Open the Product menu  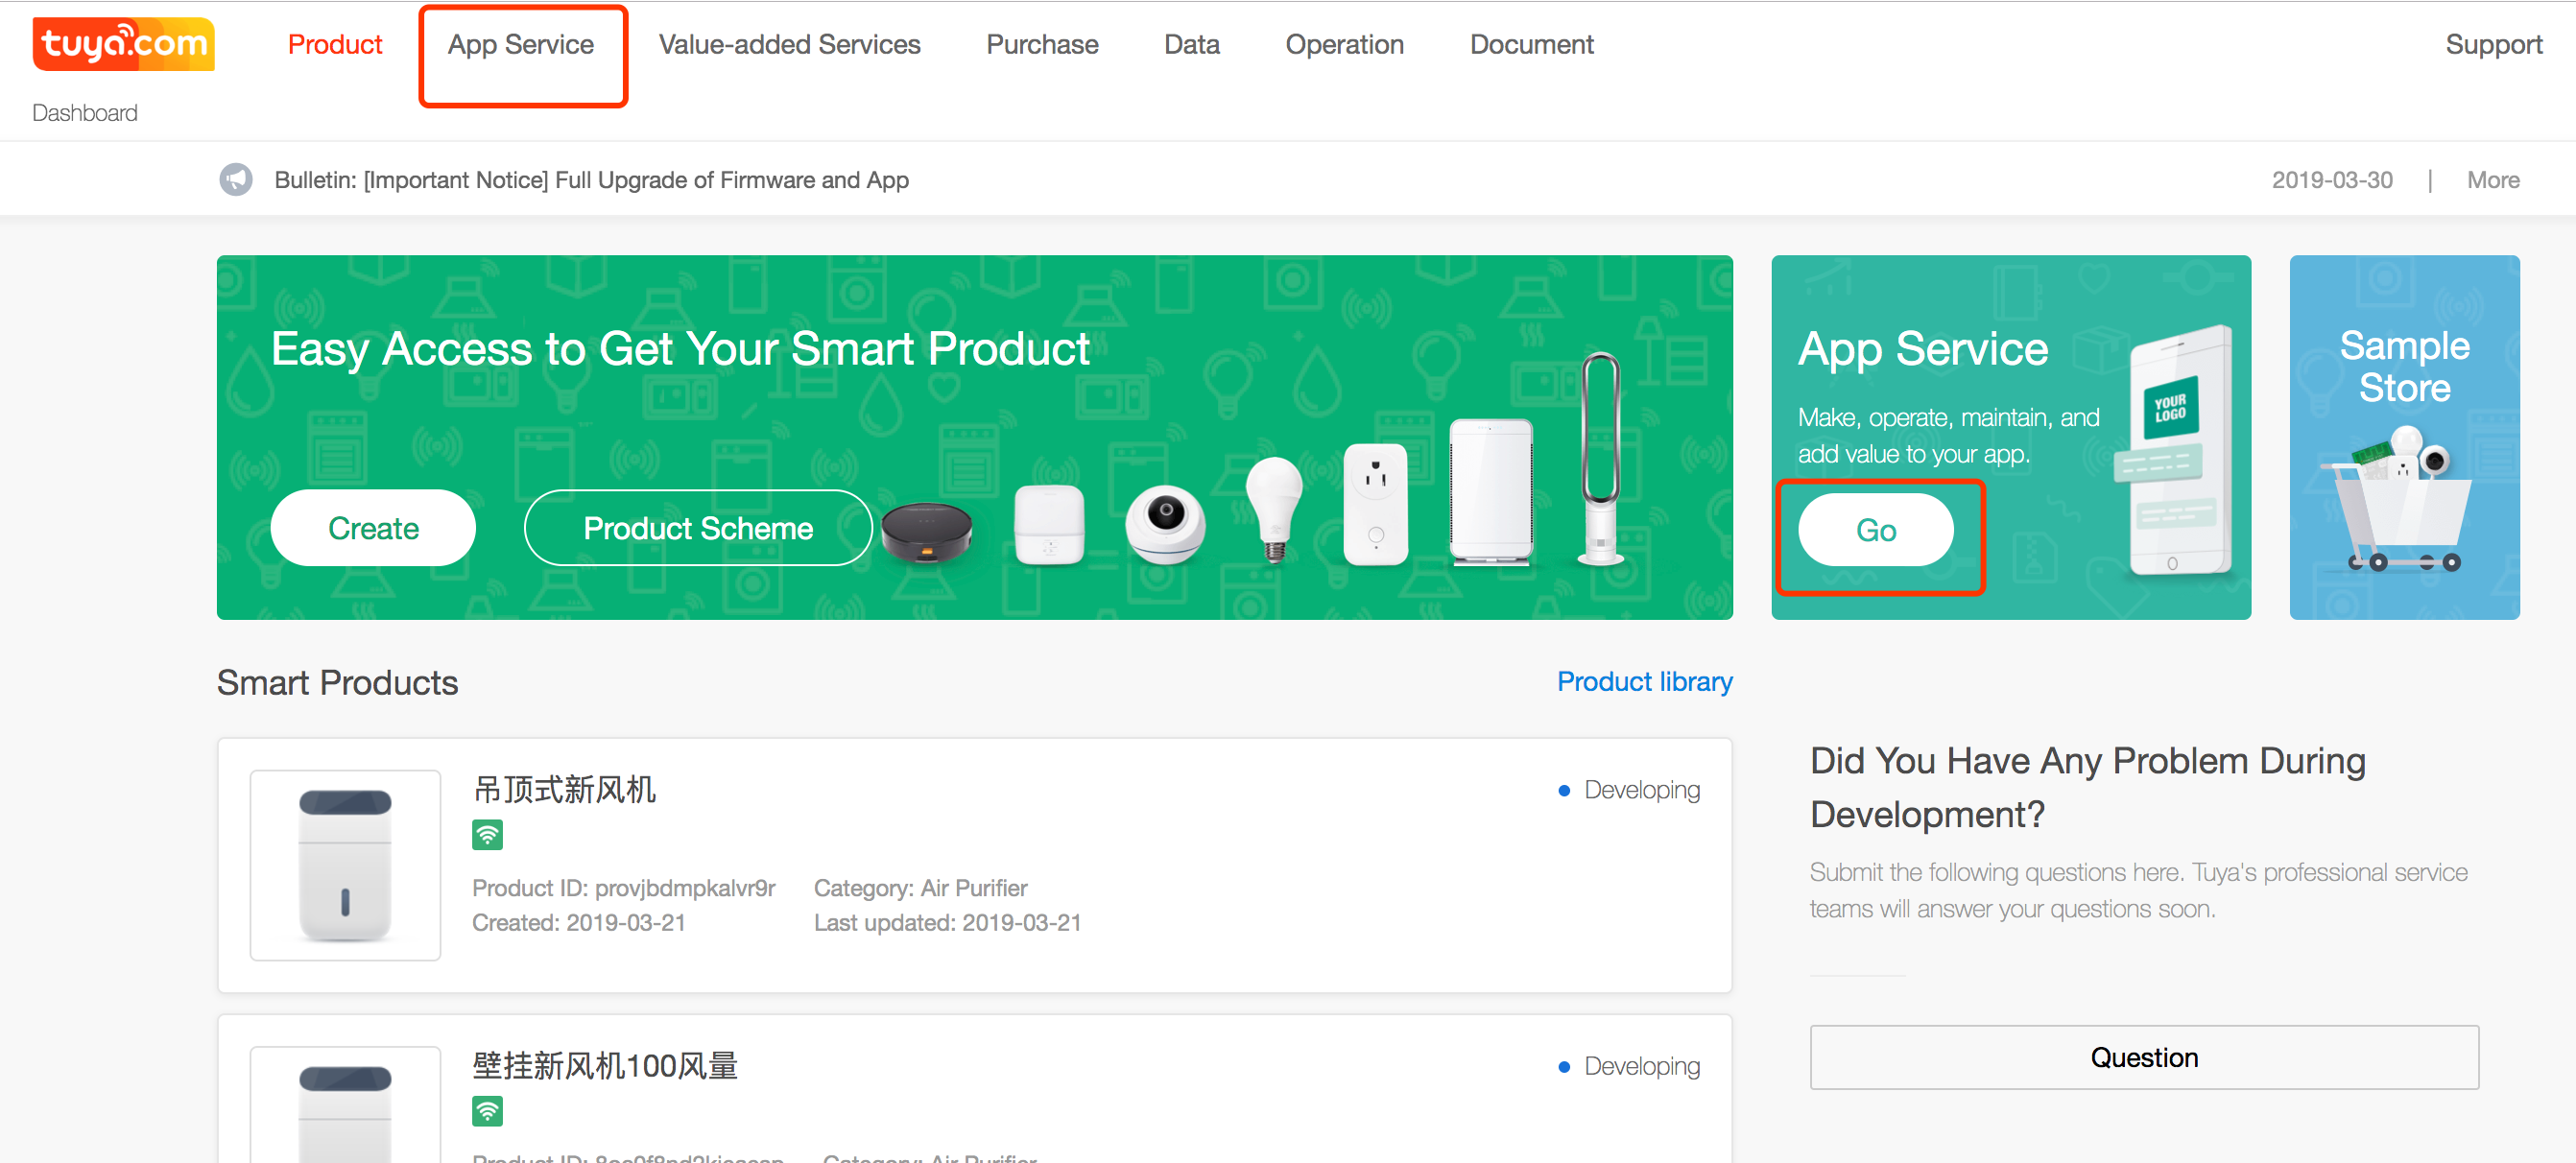tap(335, 45)
